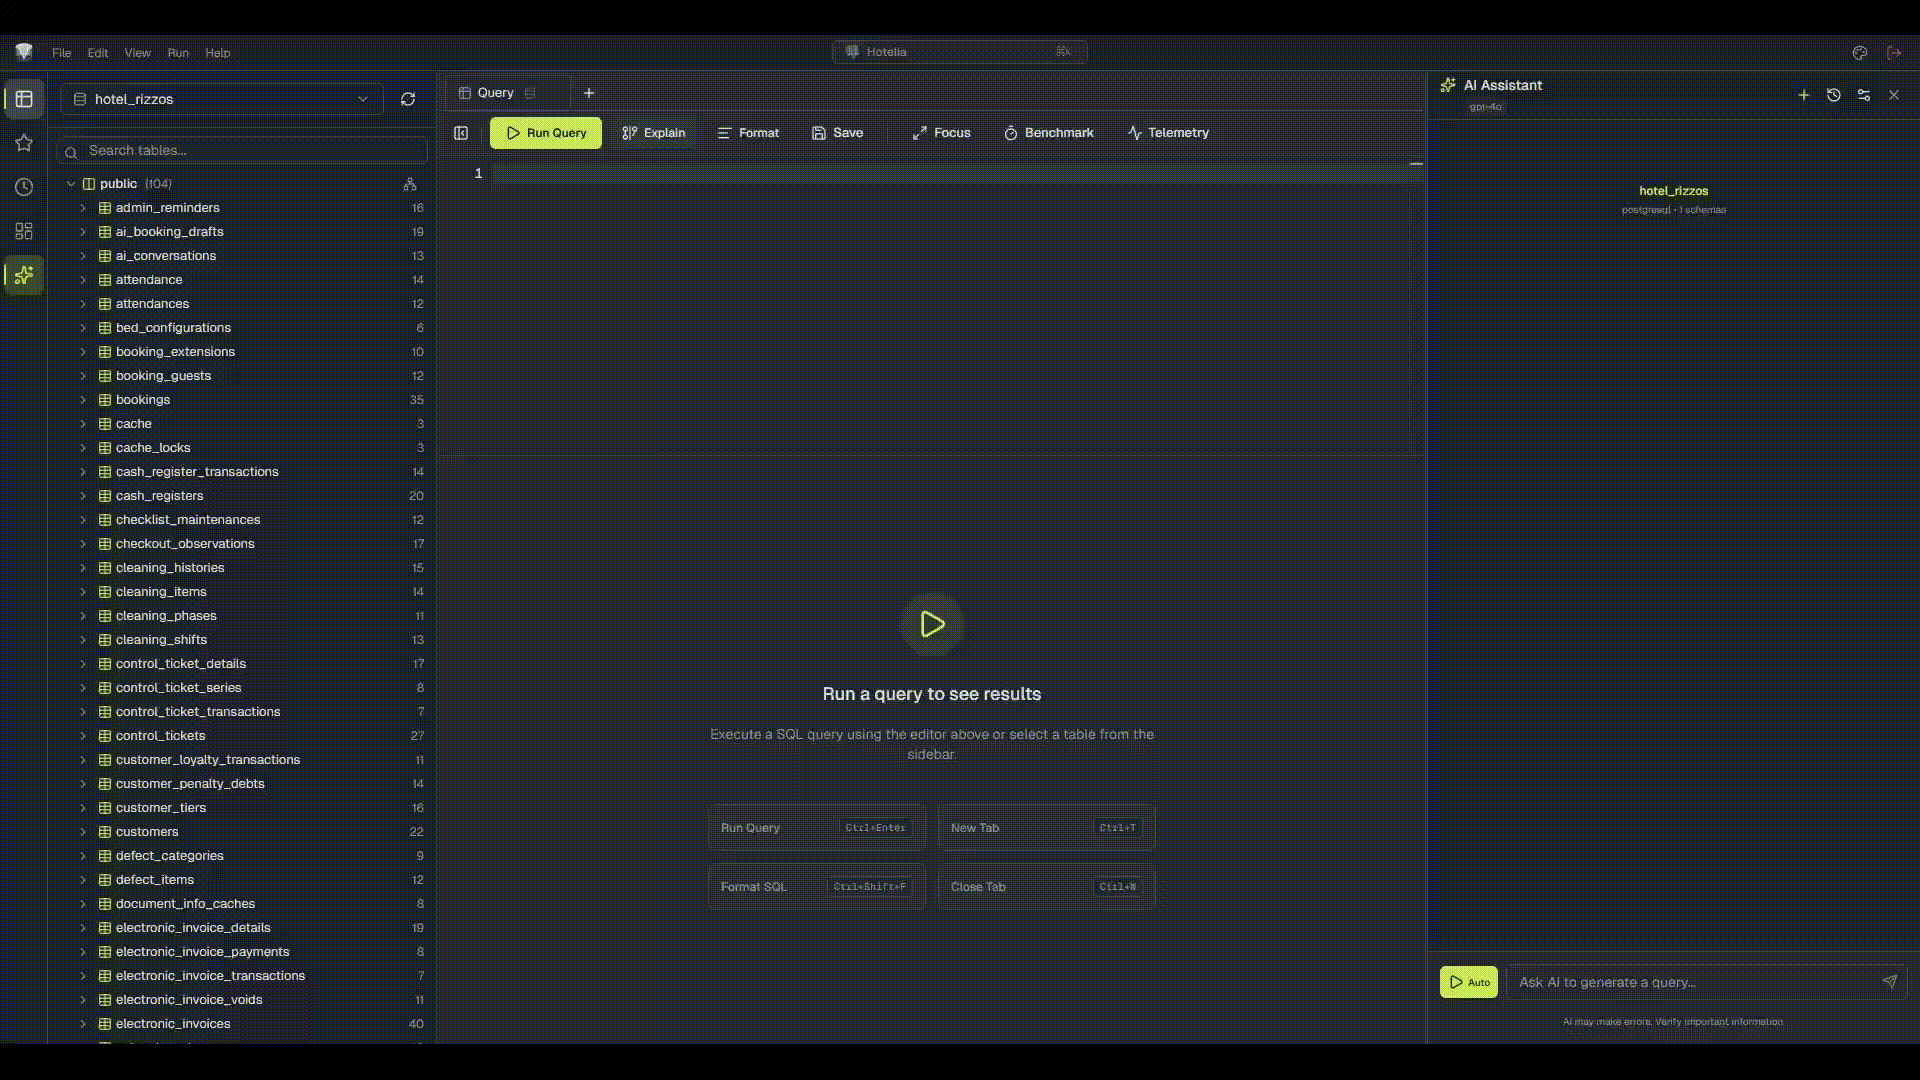Toggle the sidebar collapse icon beside Run Query
Viewport: 1920px width, 1080px height.
[461, 132]
